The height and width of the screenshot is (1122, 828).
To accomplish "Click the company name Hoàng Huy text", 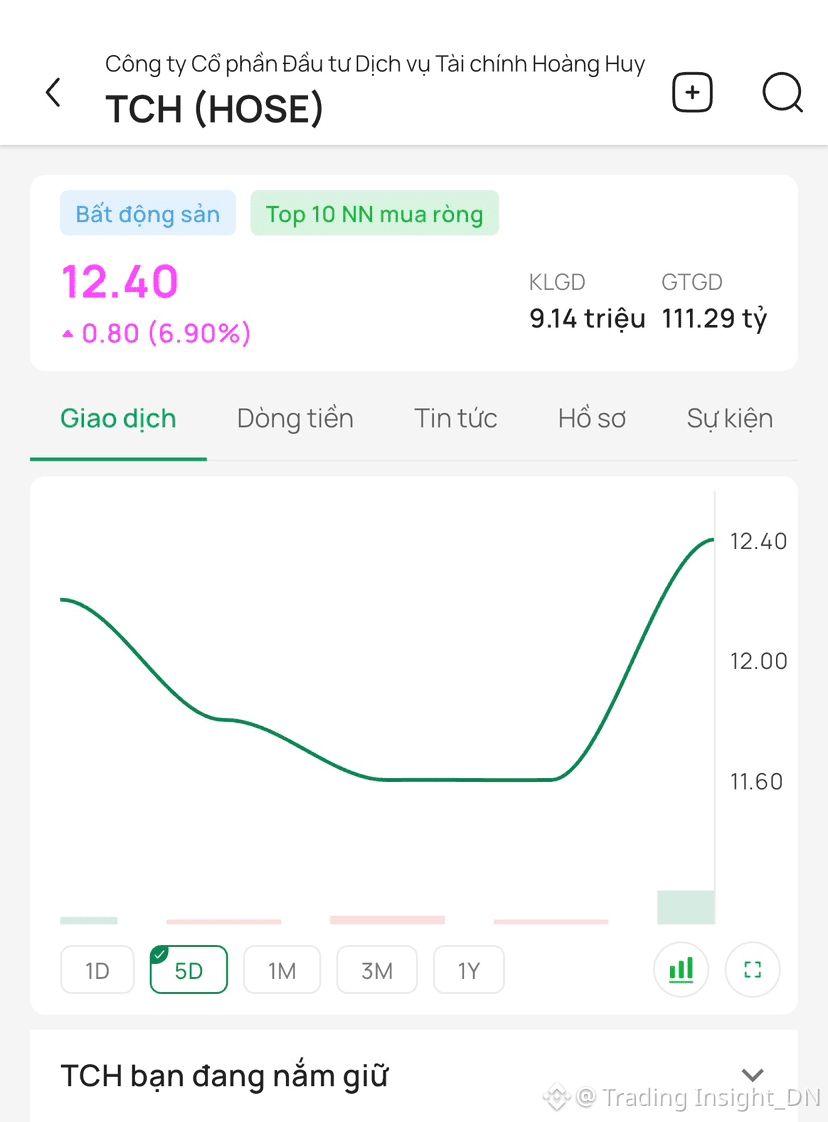I will (375, 64).
